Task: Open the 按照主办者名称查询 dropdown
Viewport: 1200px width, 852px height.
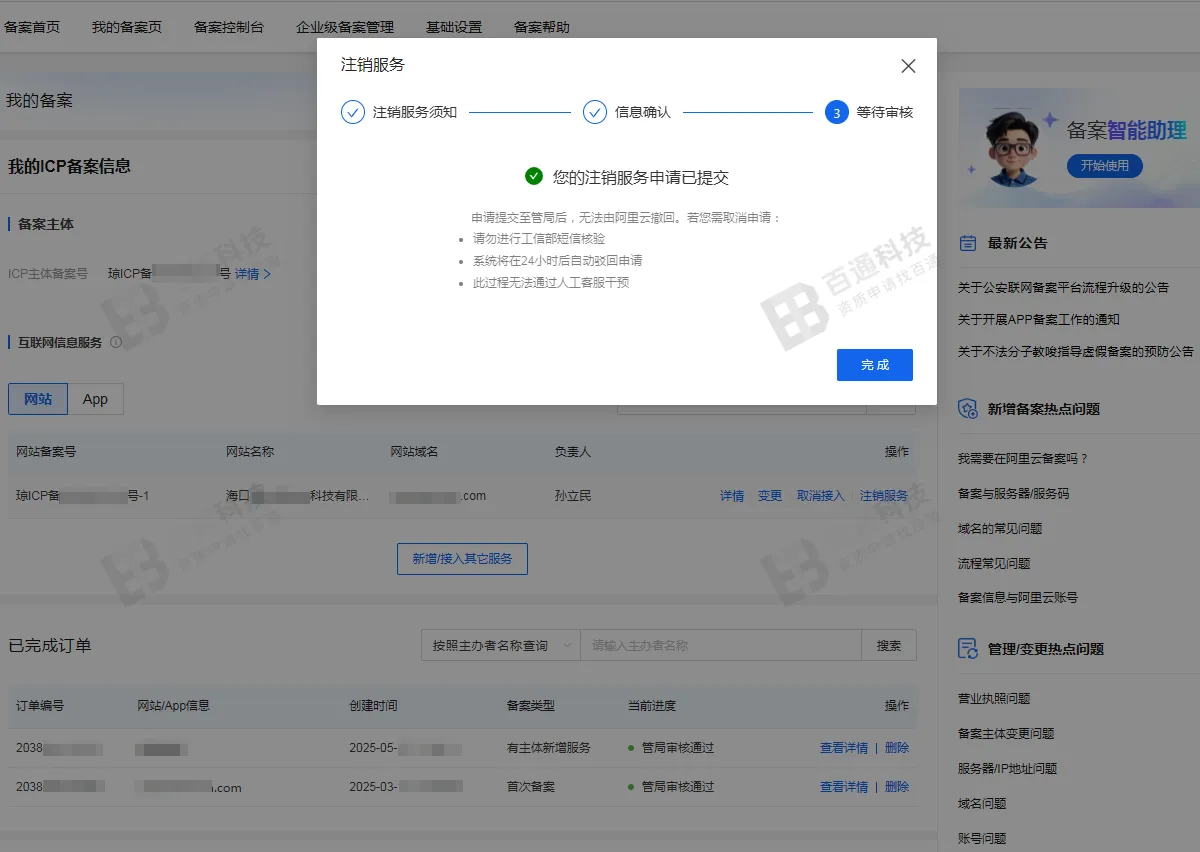Action: tap(500, 645)
